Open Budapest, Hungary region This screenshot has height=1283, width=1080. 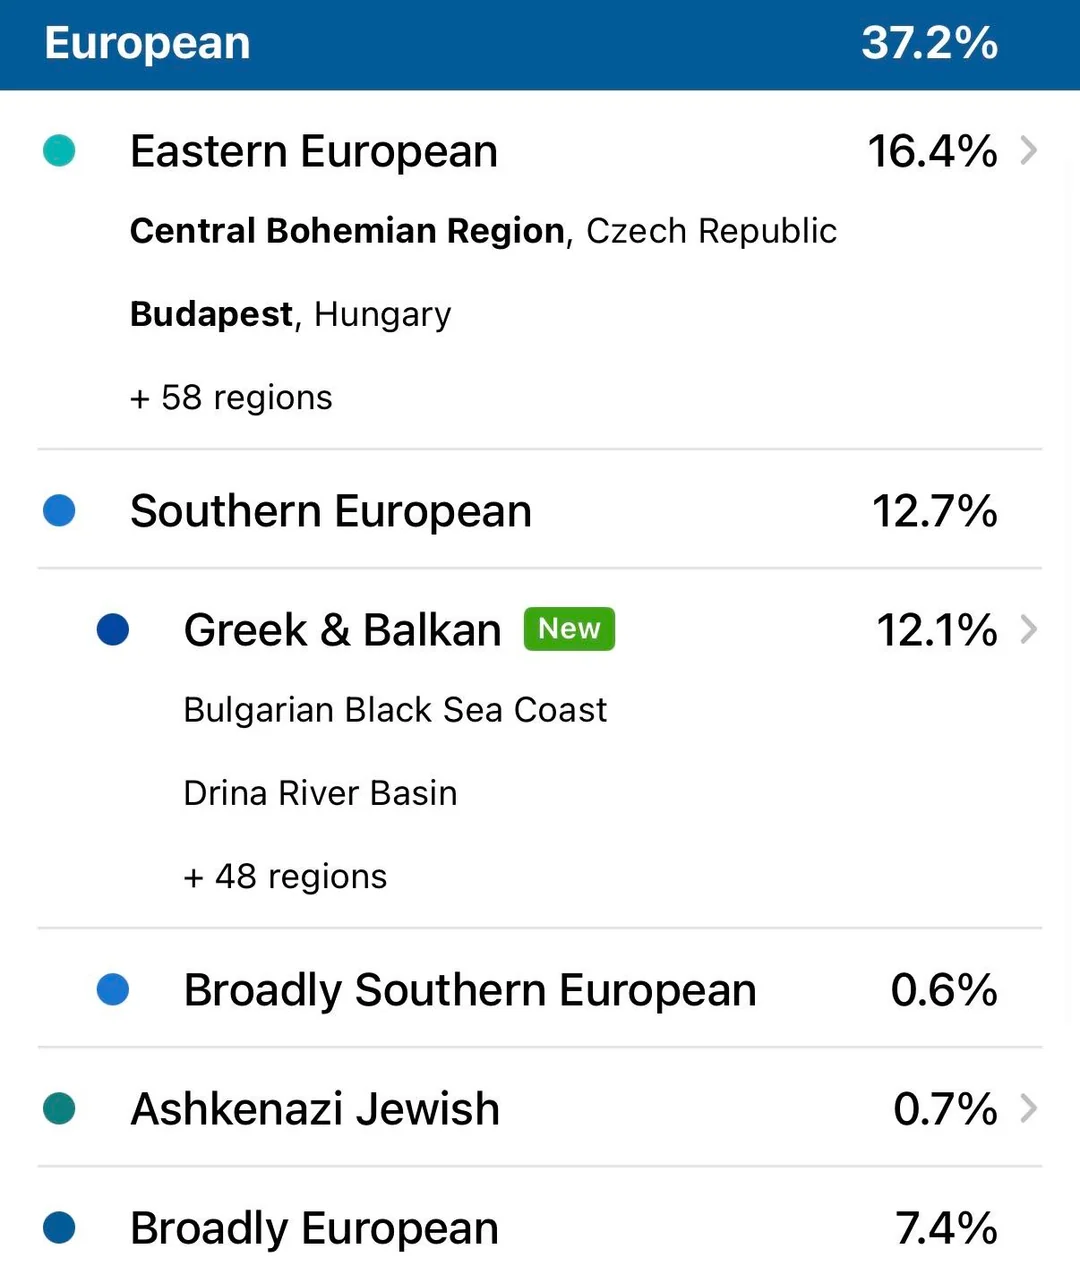290,314
